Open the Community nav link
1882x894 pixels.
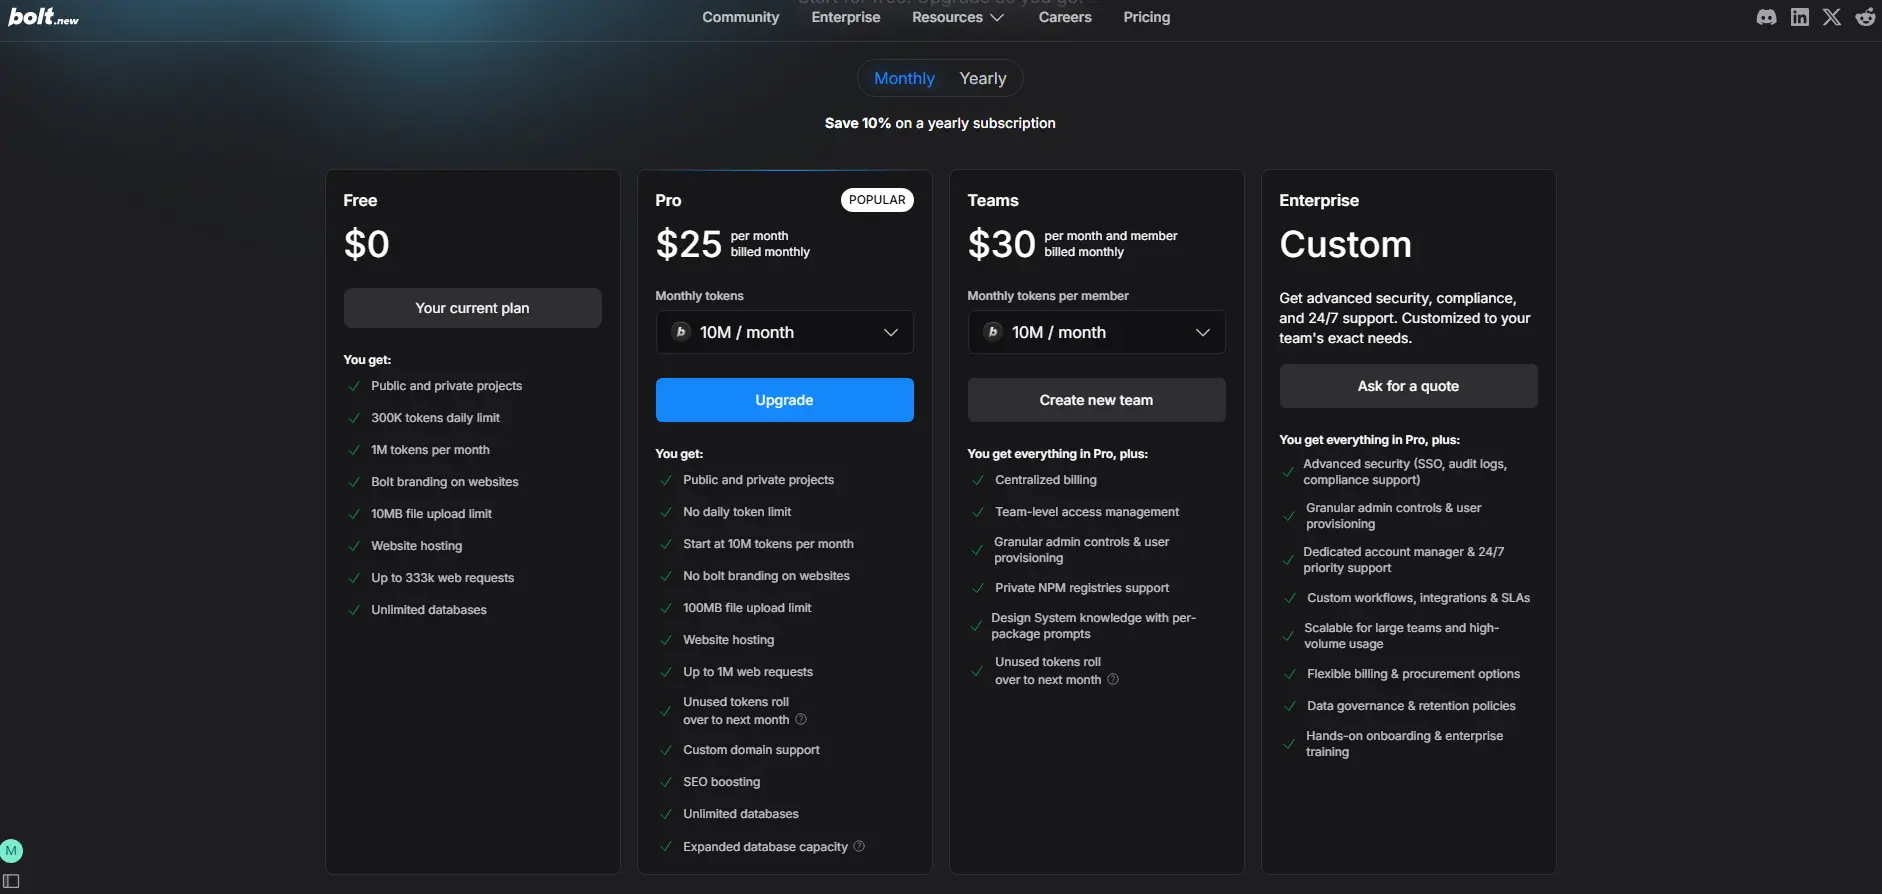[741, 17]
